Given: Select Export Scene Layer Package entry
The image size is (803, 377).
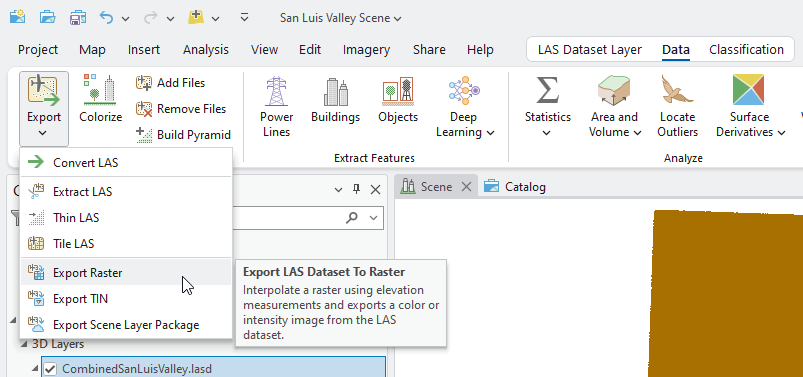Looking at the screenshot, I should 126,325.
